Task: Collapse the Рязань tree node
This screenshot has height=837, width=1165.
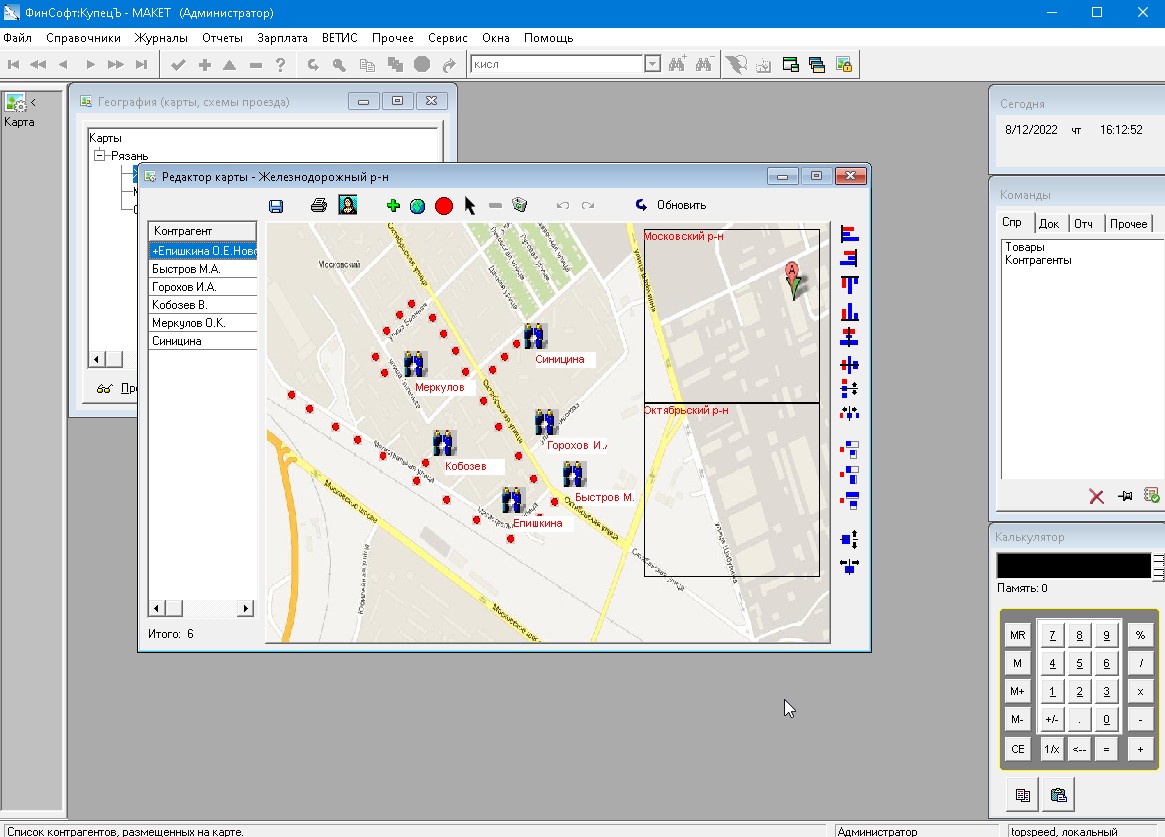Action: coord(100,156)
